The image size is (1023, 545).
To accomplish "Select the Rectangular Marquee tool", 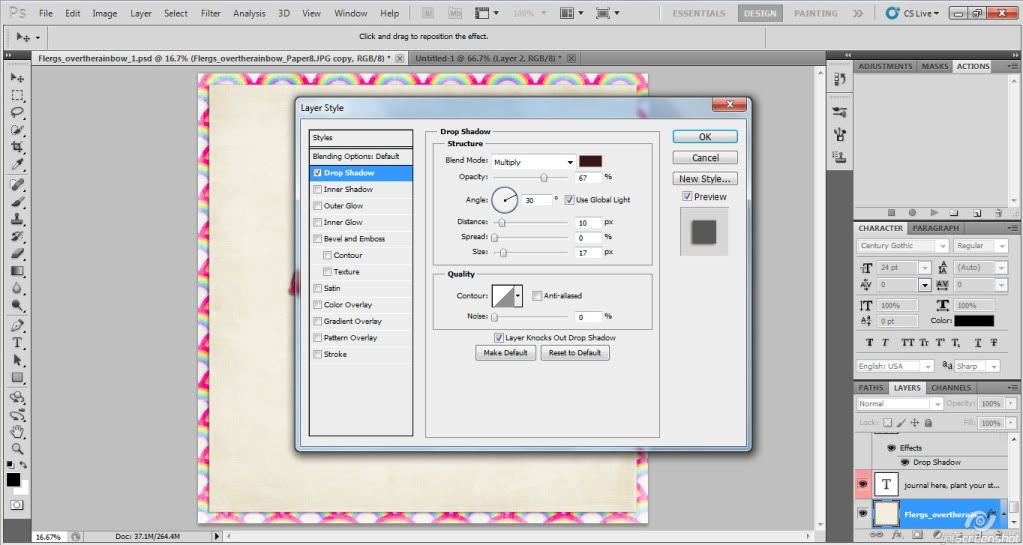I will [17, 96].
